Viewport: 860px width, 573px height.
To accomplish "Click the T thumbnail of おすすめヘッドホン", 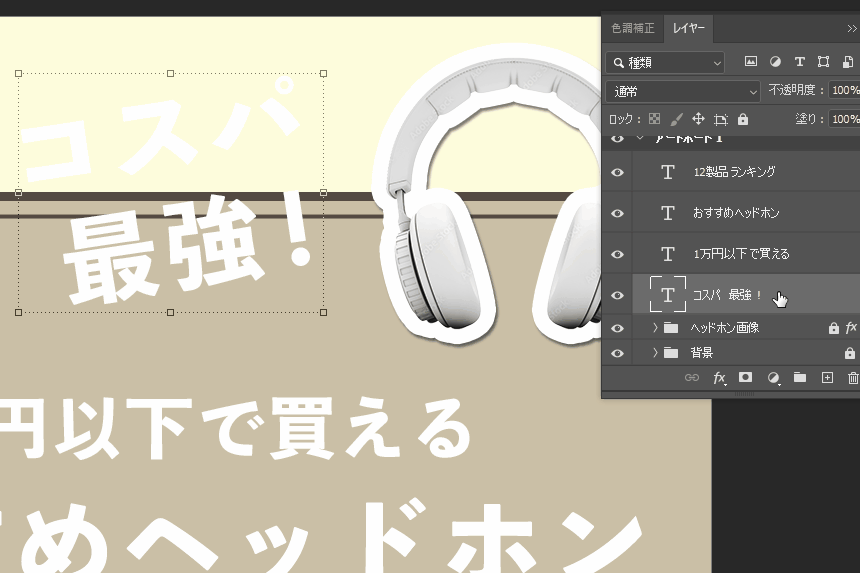I will pos(667,213).
